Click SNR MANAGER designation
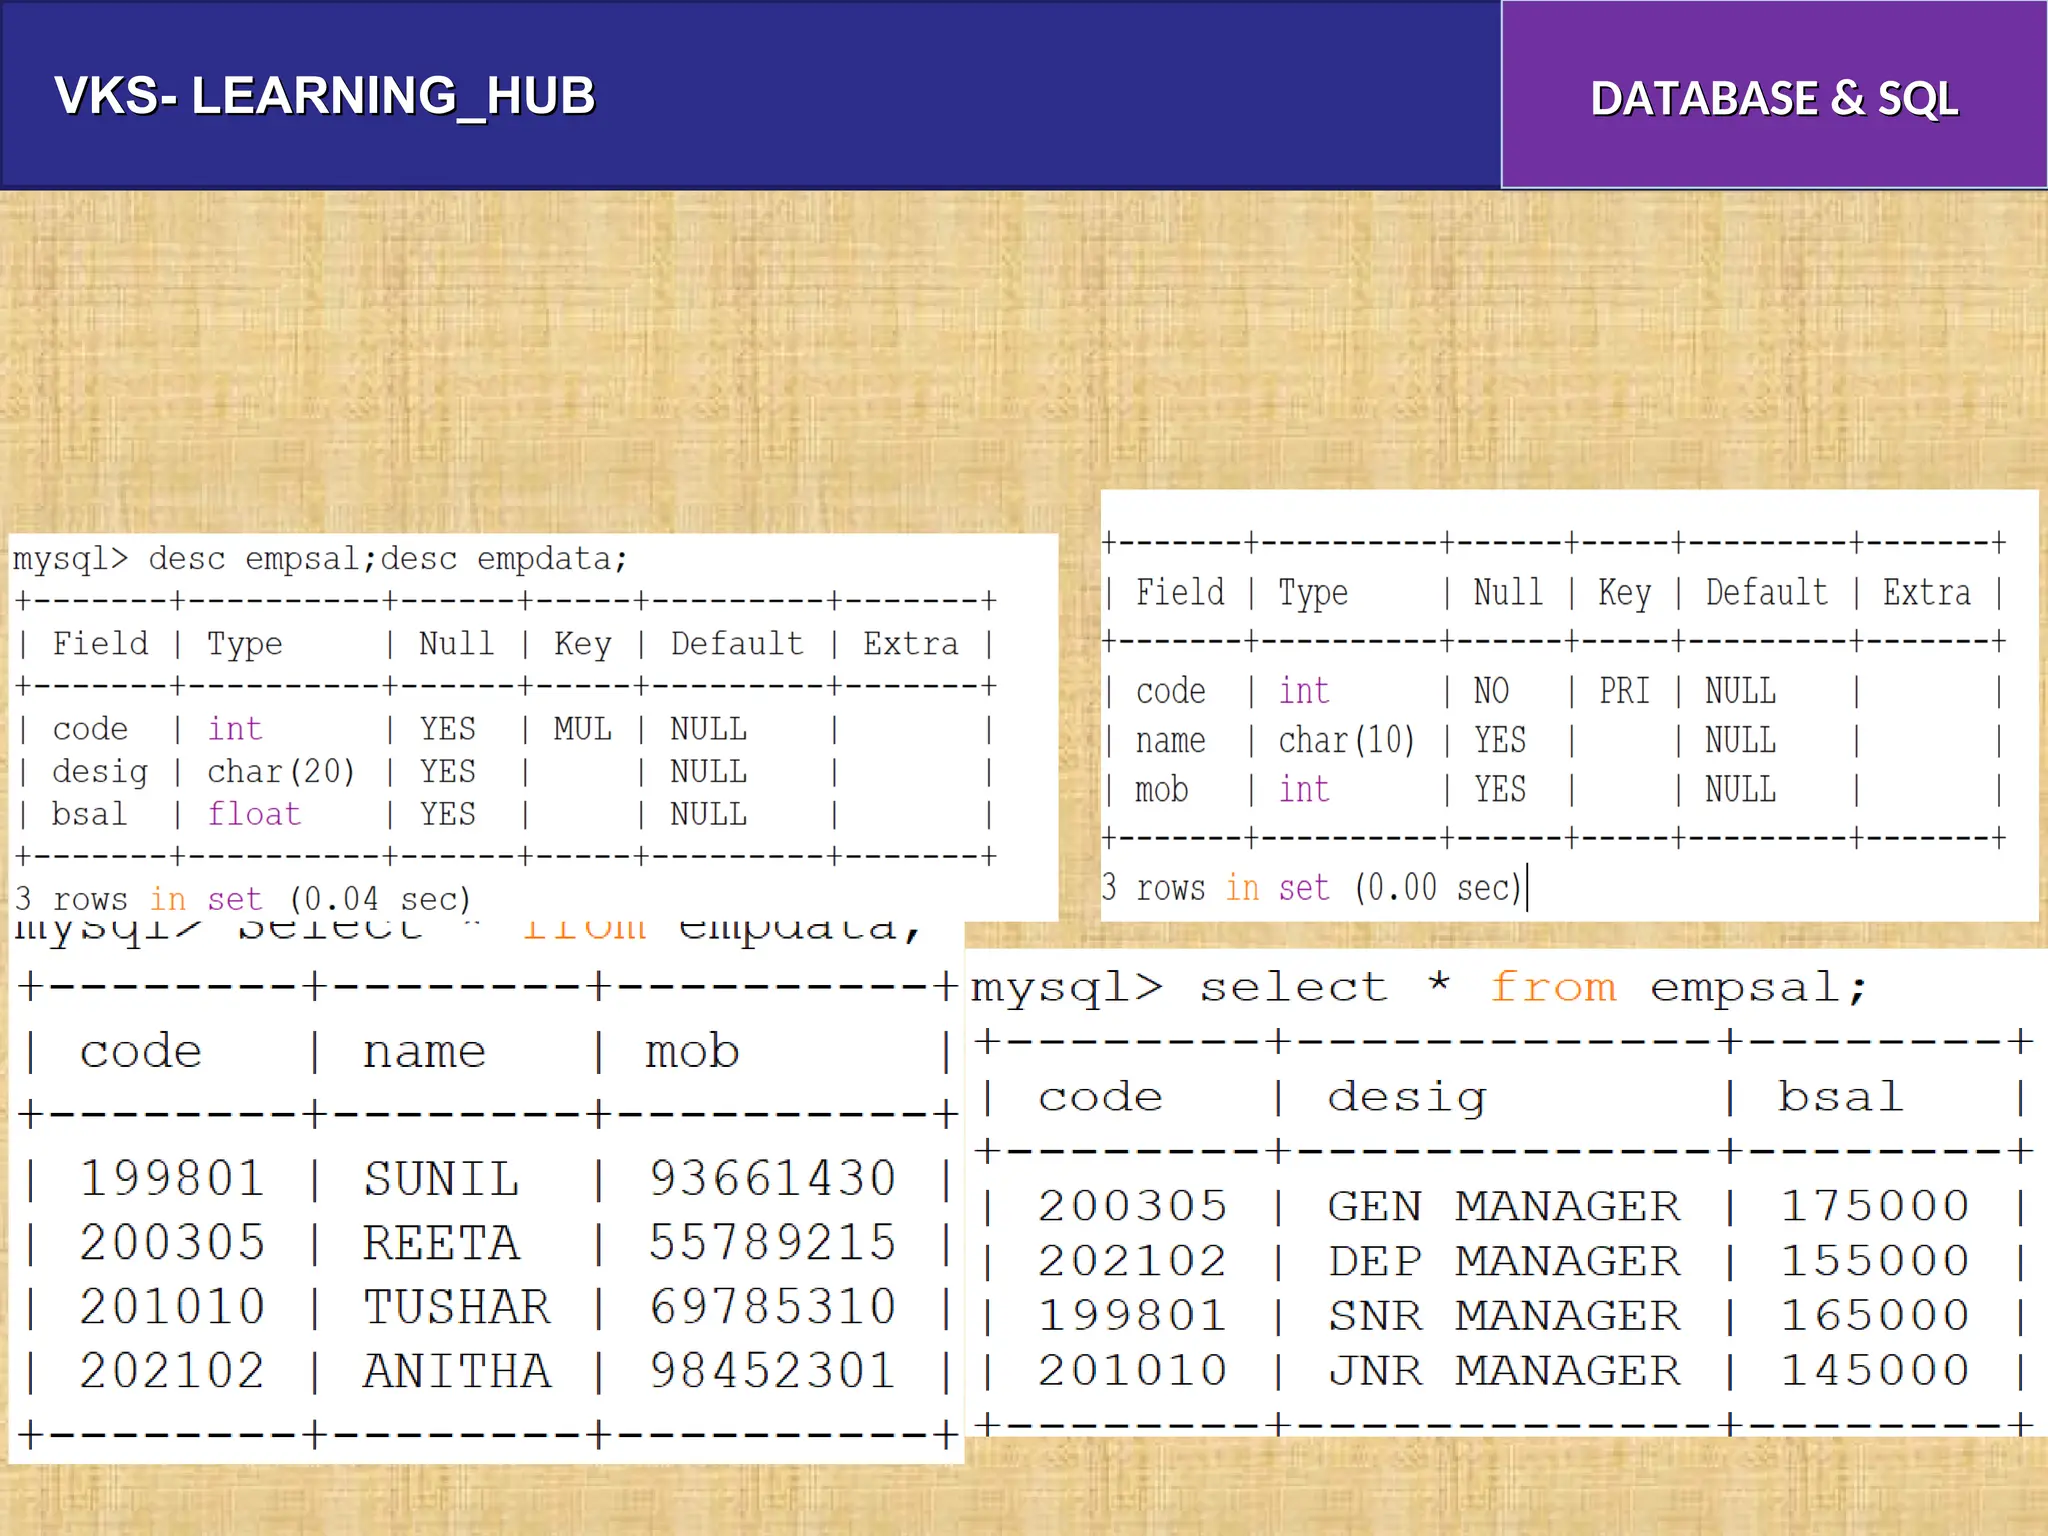Screen dimensions: 2048x1536 (x=1504, y=1315)
